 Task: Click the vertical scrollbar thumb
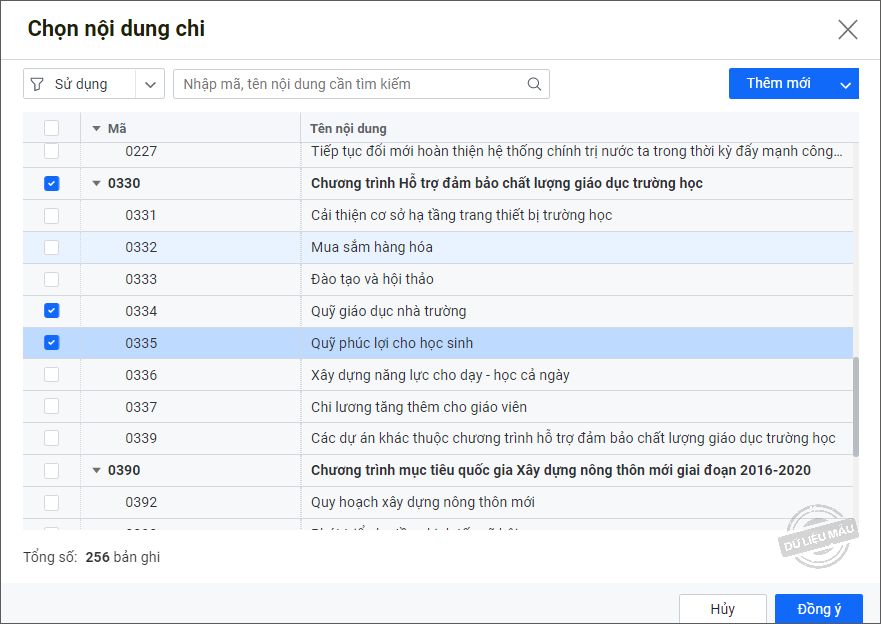point(855,407)
